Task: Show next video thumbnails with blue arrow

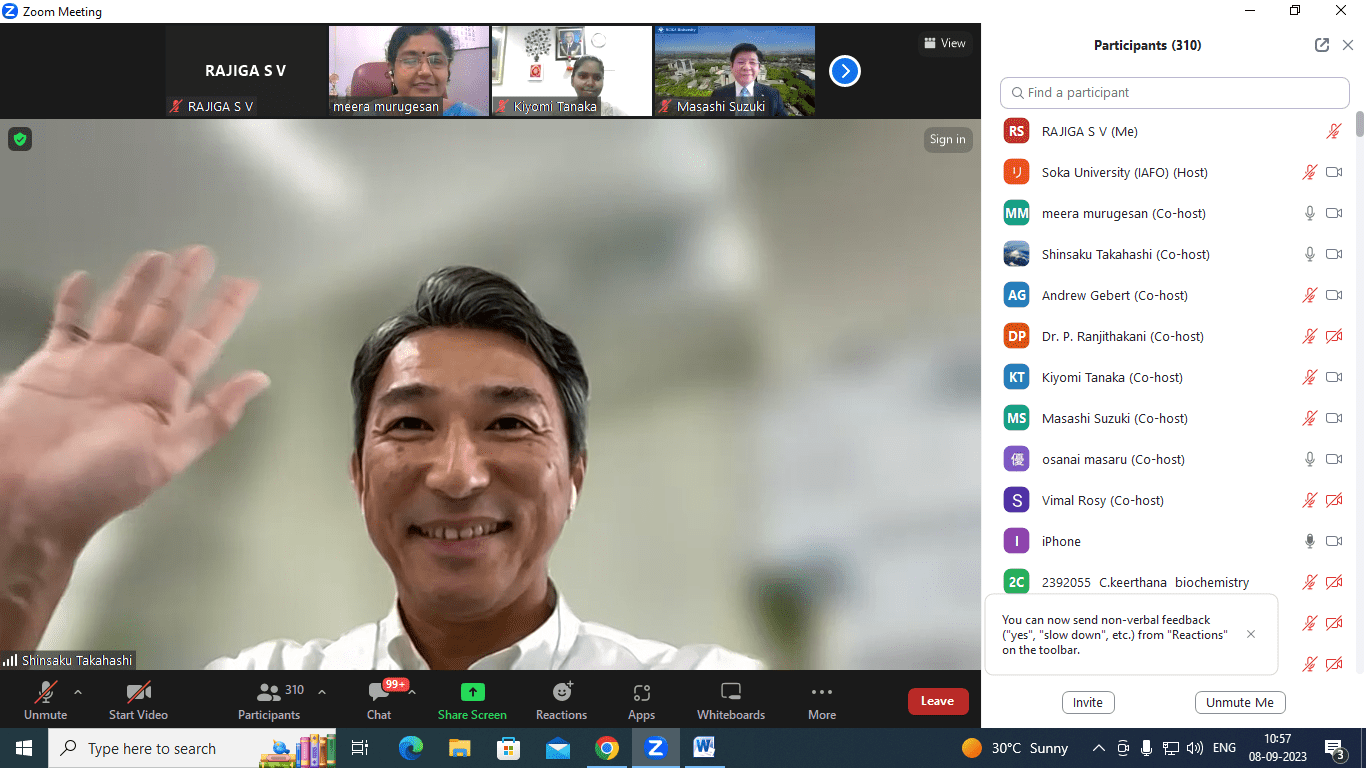Action: [845, 71]
